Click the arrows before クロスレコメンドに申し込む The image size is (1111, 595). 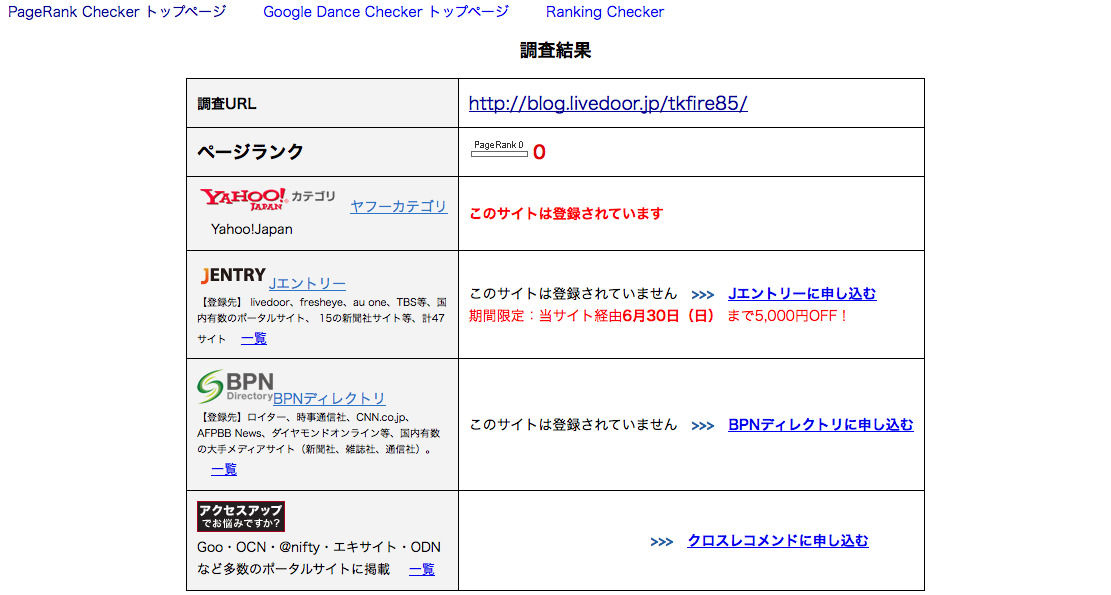coord(661,542)
